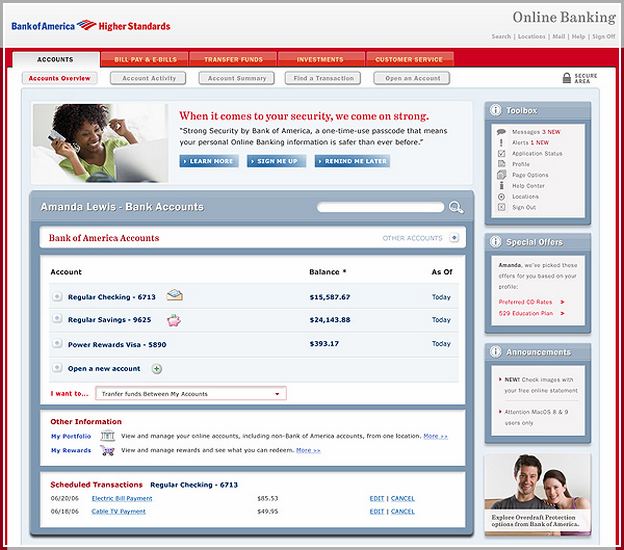Click the Bank of America flag logo
624x550 pixels.
tap(86, 25)
